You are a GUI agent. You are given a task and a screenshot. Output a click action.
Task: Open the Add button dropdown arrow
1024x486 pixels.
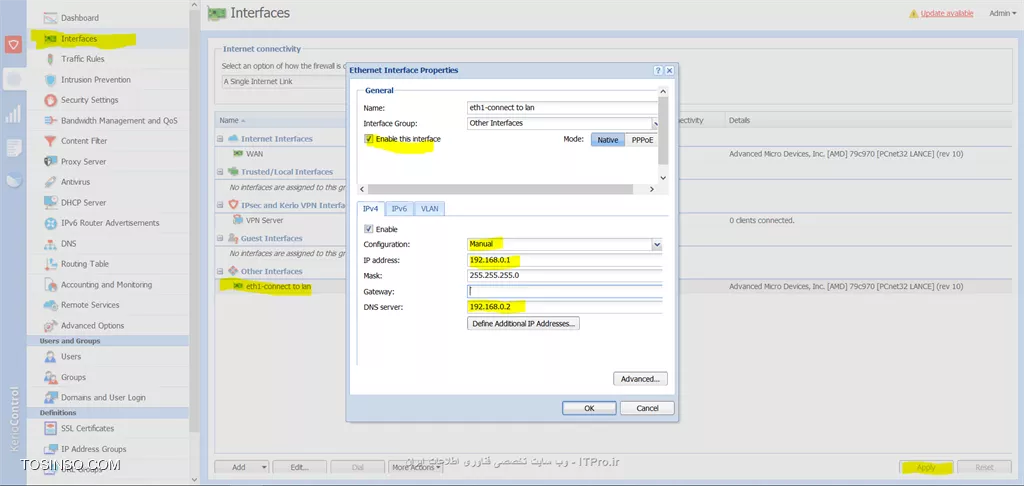click(x=264, y=467)
